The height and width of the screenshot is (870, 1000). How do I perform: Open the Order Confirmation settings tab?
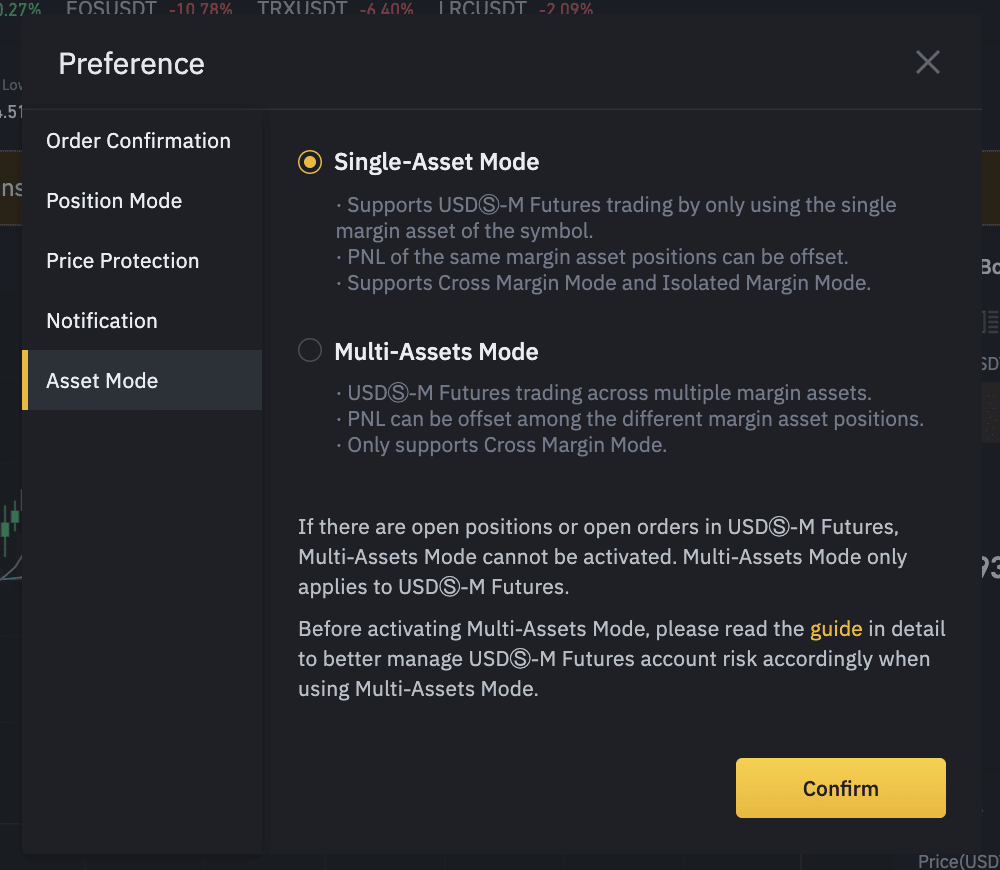coord(138,141)
